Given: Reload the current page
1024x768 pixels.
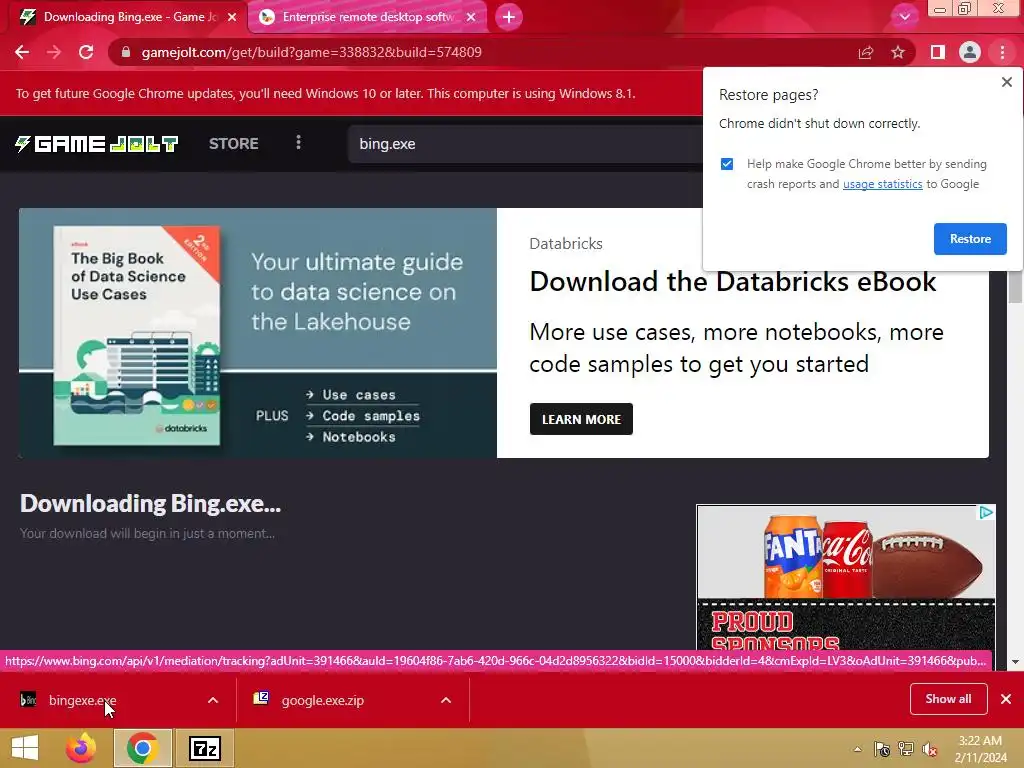Looking at the screenshot, I should (86, 52).
